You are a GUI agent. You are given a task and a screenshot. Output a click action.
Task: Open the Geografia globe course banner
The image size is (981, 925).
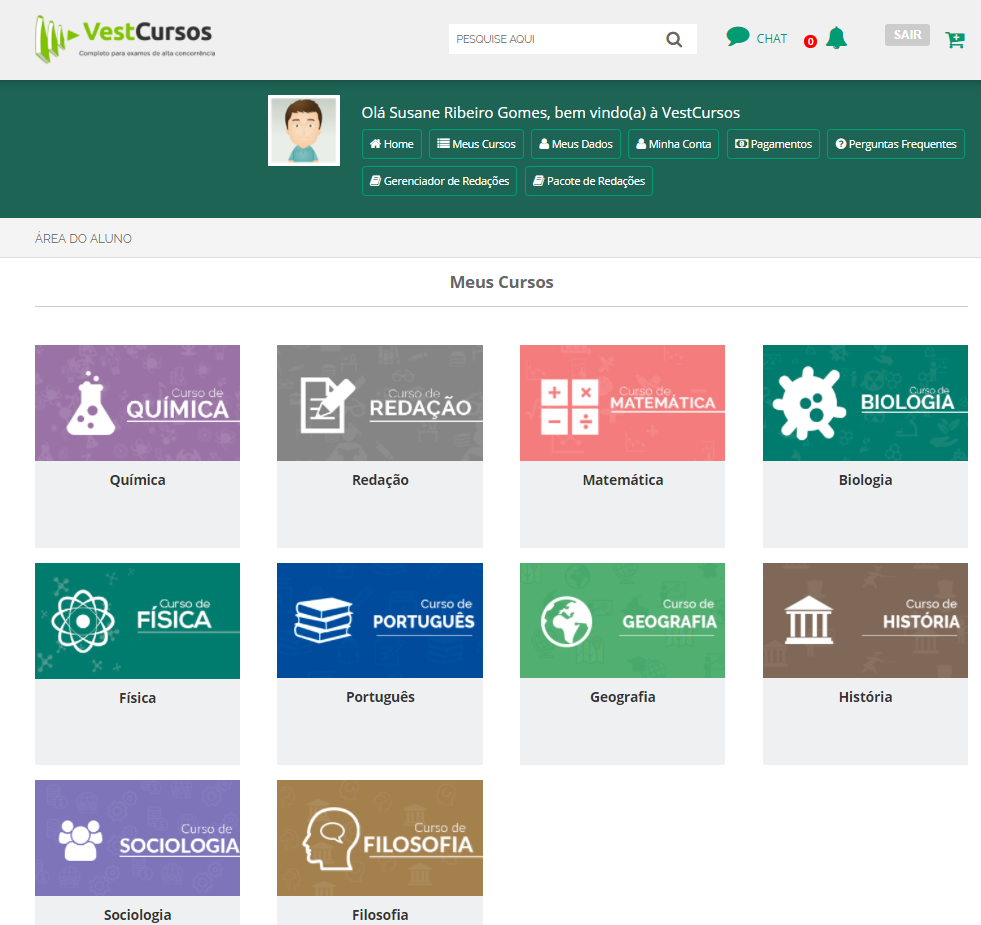[x=622, y=621]
